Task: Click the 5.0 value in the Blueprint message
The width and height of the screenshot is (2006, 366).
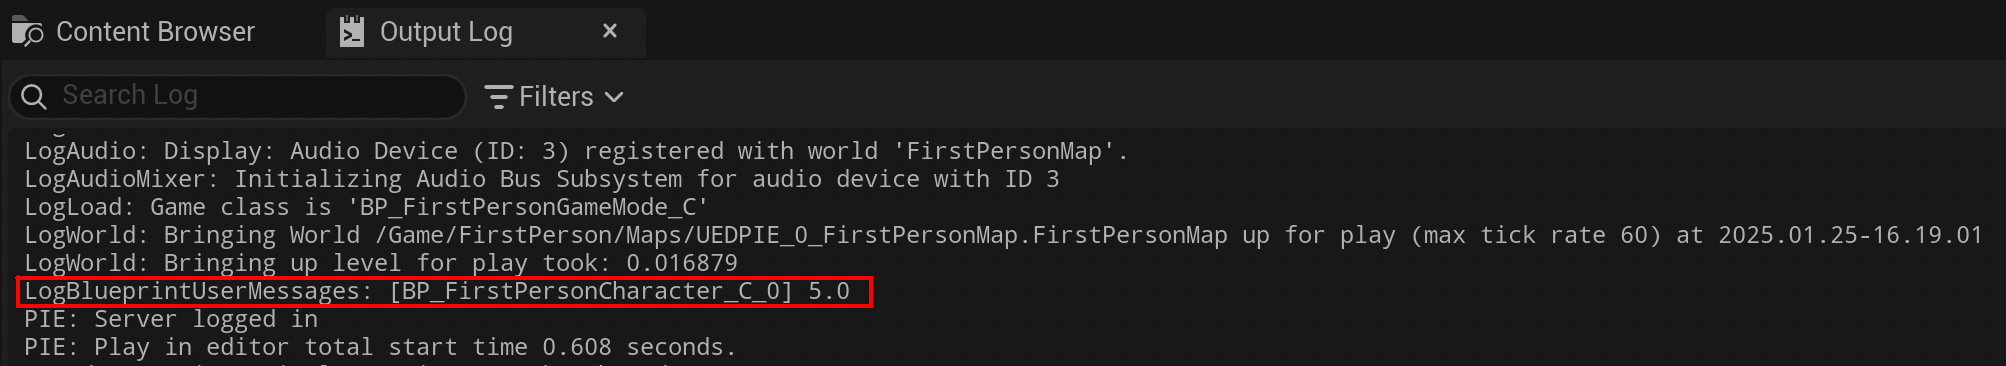Action: click(829, 291)
